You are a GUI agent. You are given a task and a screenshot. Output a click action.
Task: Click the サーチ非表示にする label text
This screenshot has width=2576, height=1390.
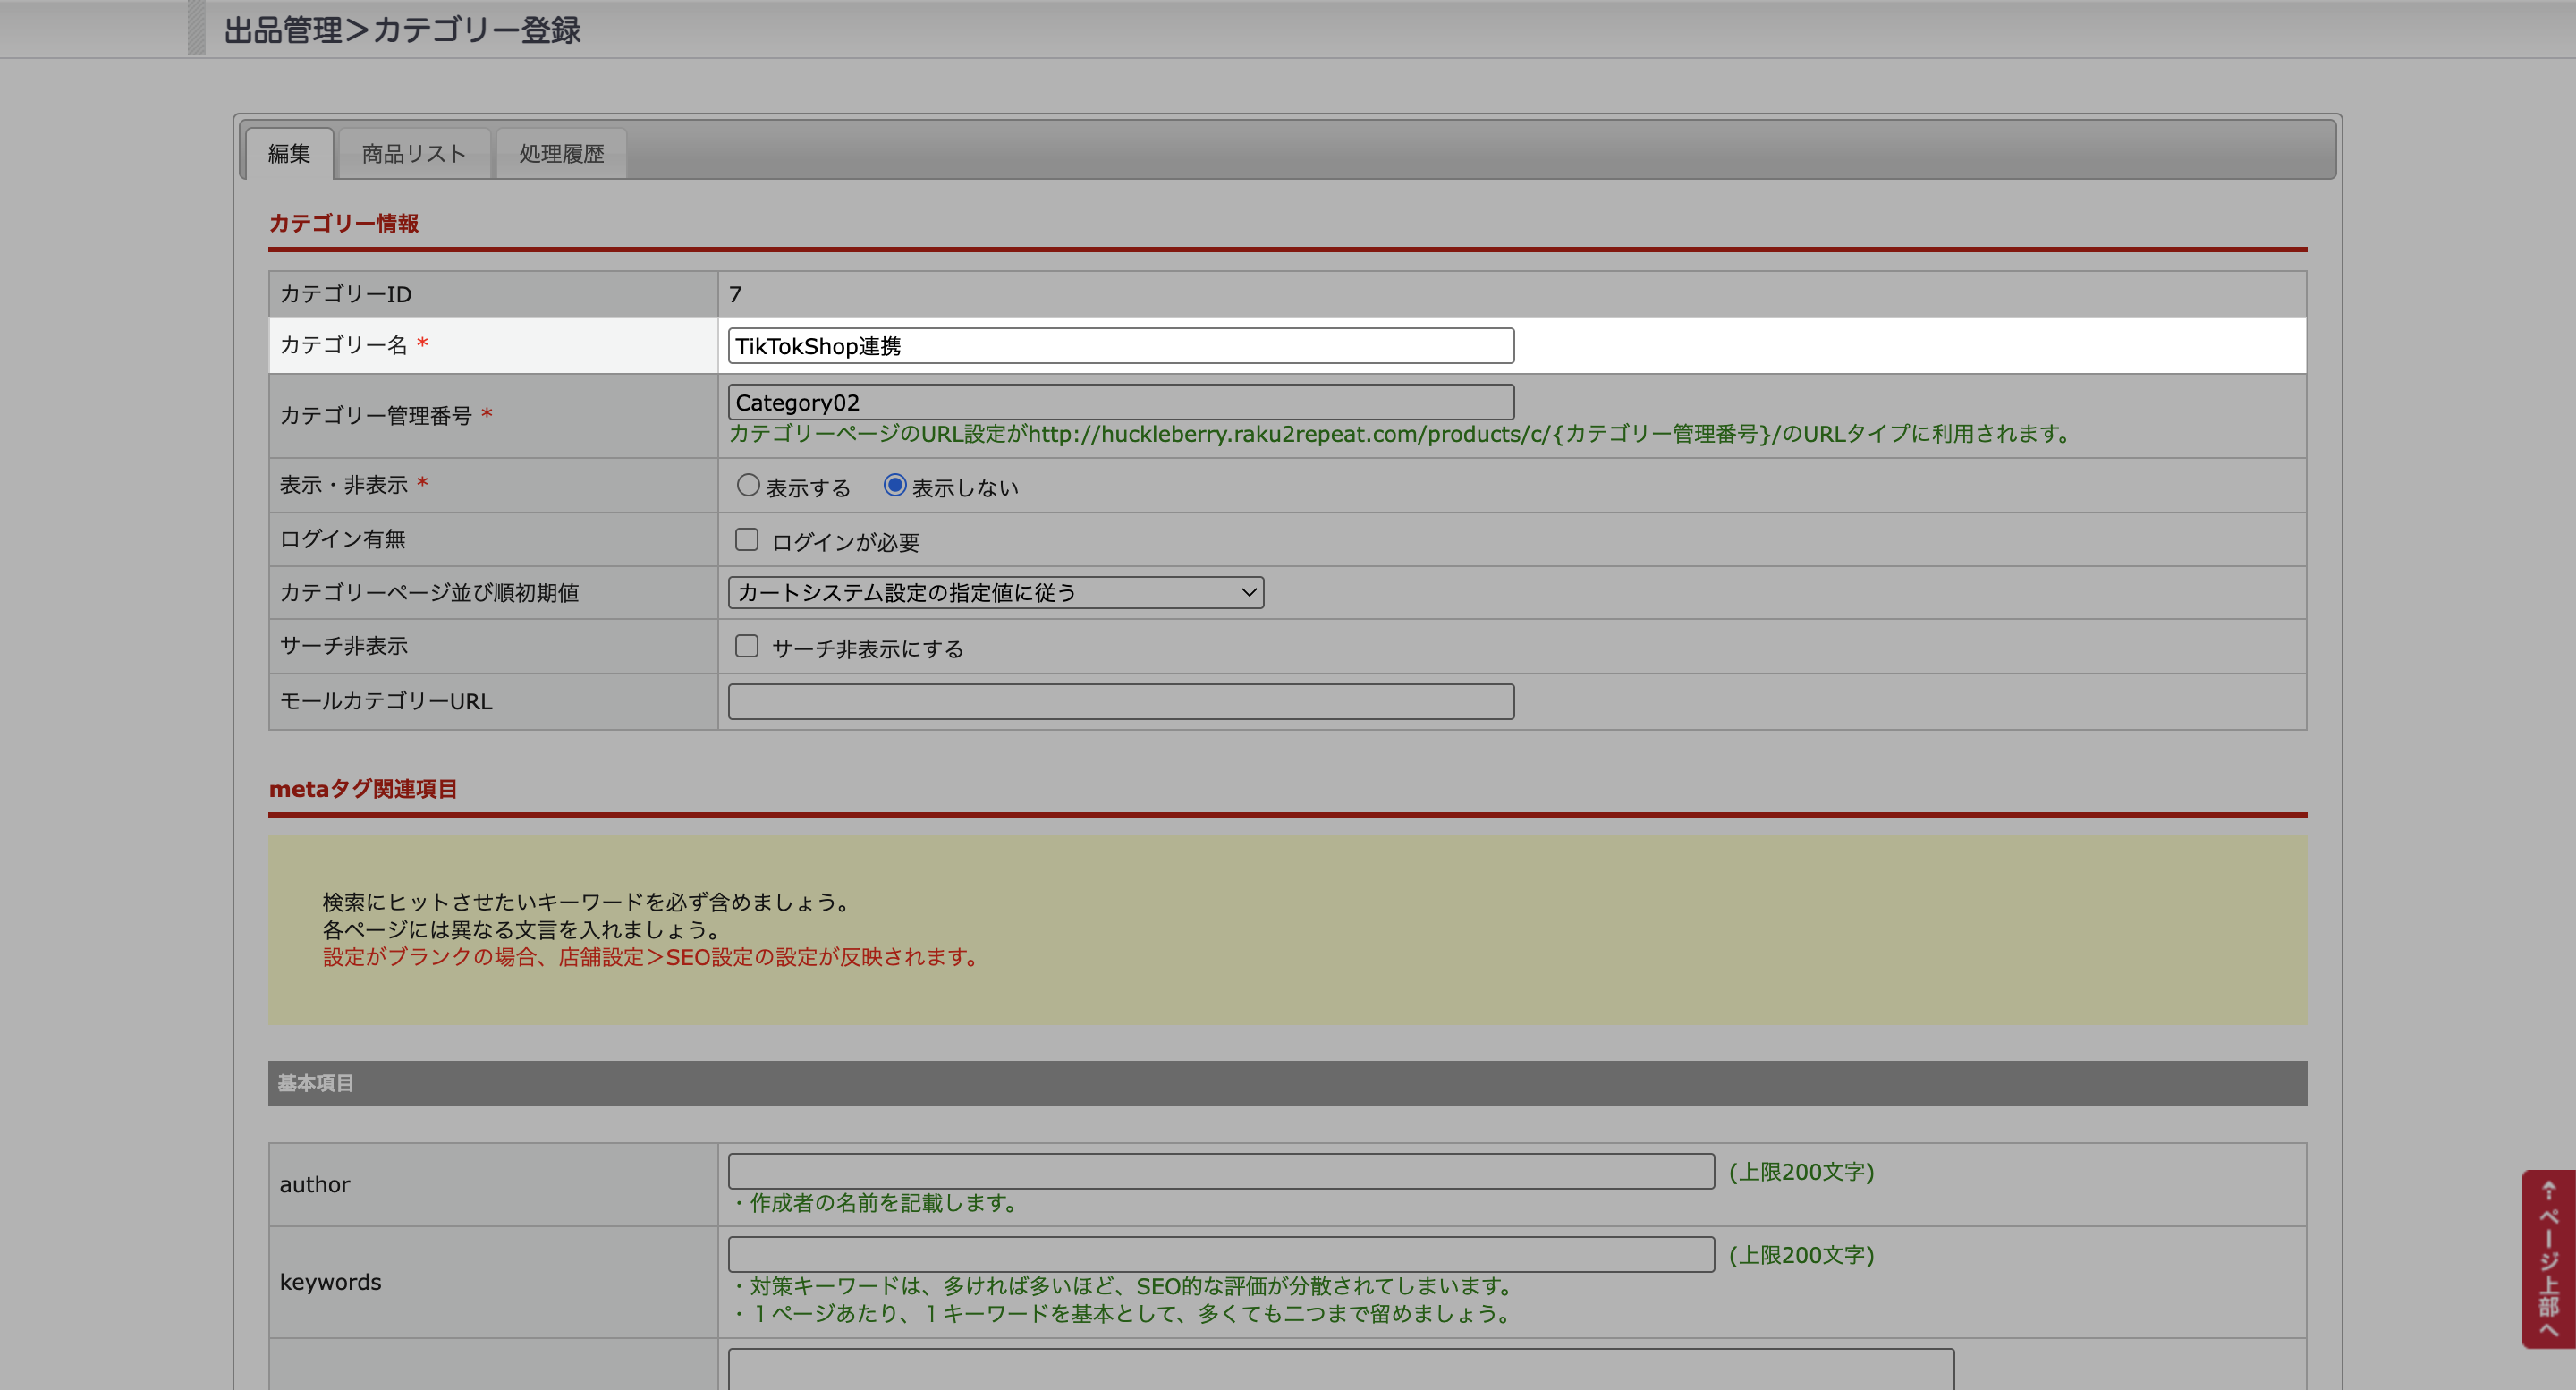867,649
